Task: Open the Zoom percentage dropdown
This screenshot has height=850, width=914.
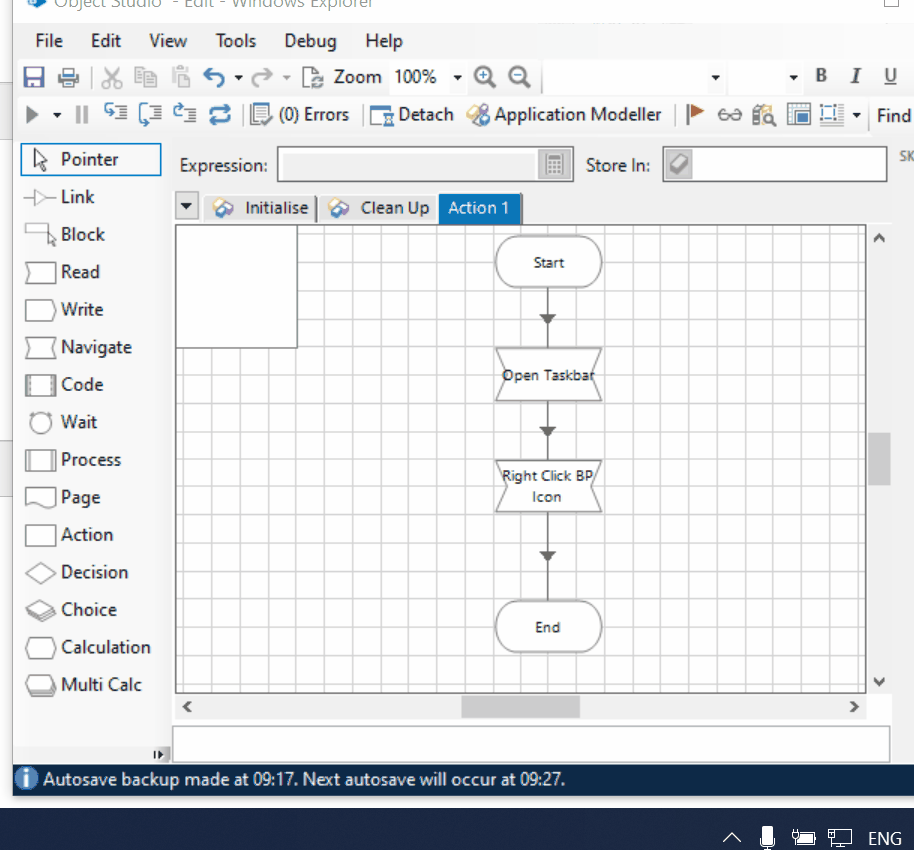Action: click(458, 78)
